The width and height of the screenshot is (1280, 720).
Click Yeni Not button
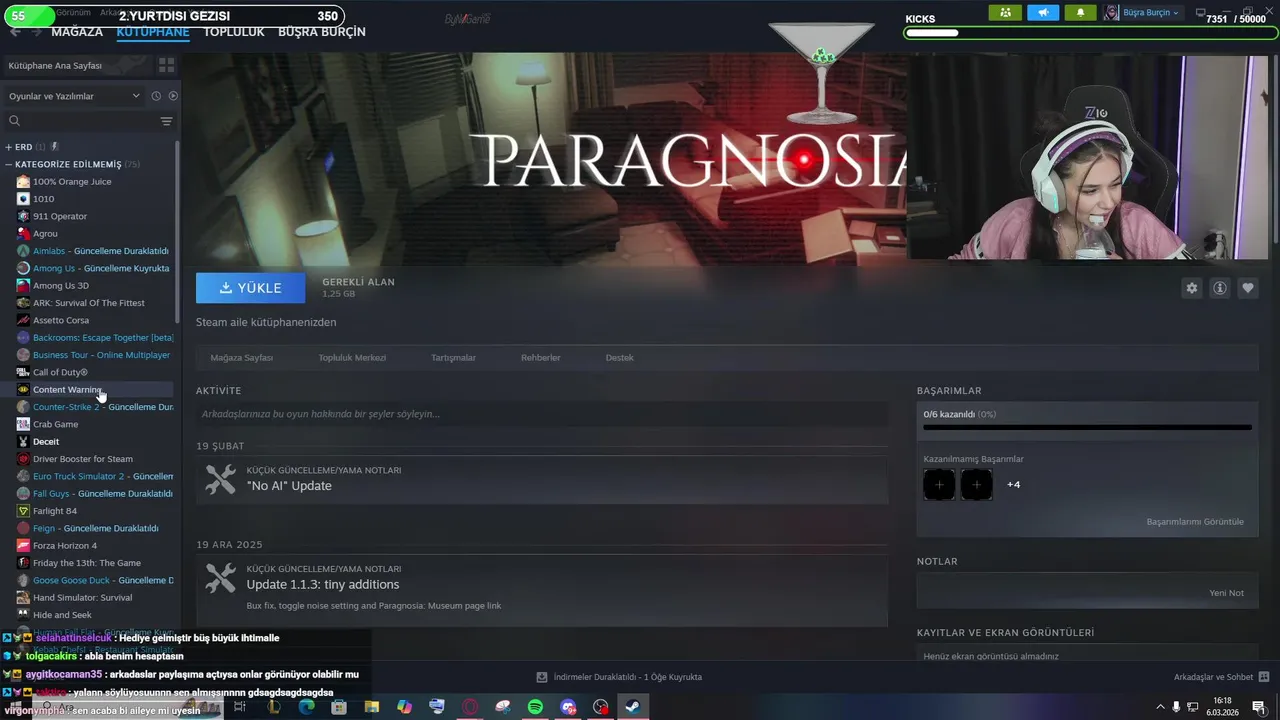coord(1226,593)
